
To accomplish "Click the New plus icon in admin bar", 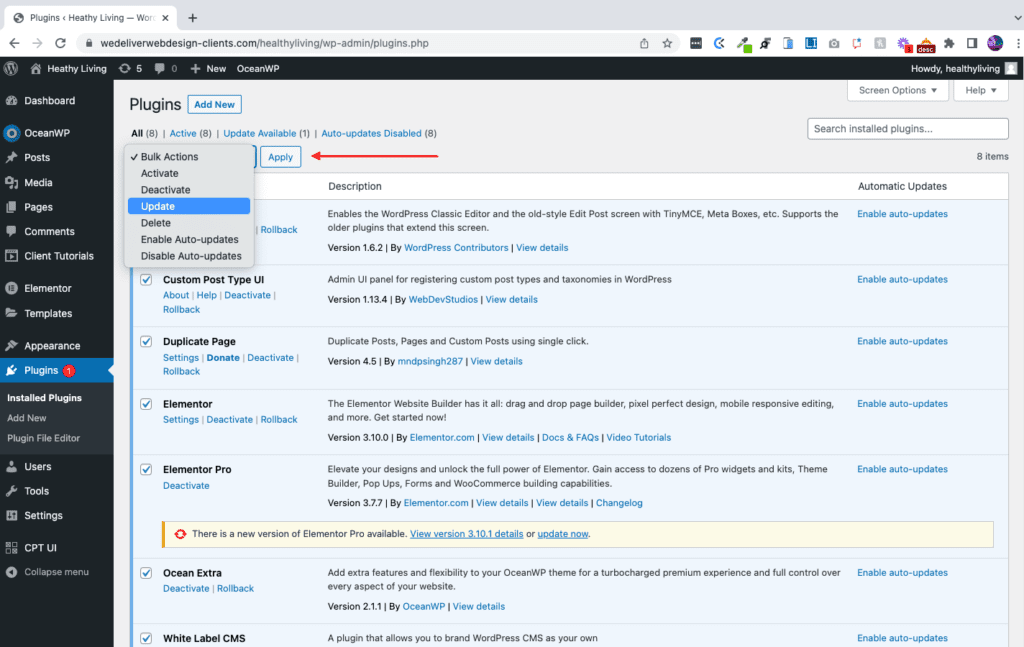I will pyautogui.click(x=195, y=69).
